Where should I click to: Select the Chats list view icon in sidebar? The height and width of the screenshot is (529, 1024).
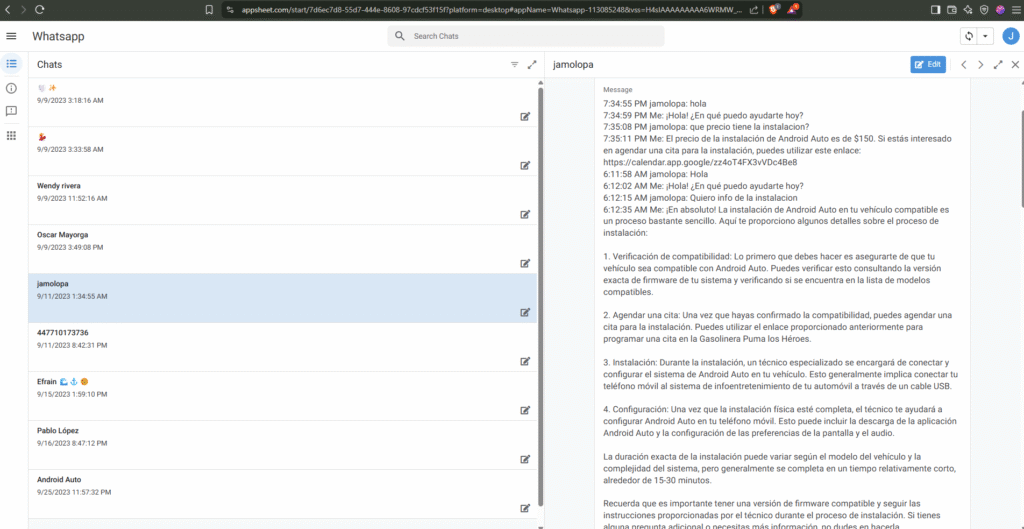coord(11,64)
